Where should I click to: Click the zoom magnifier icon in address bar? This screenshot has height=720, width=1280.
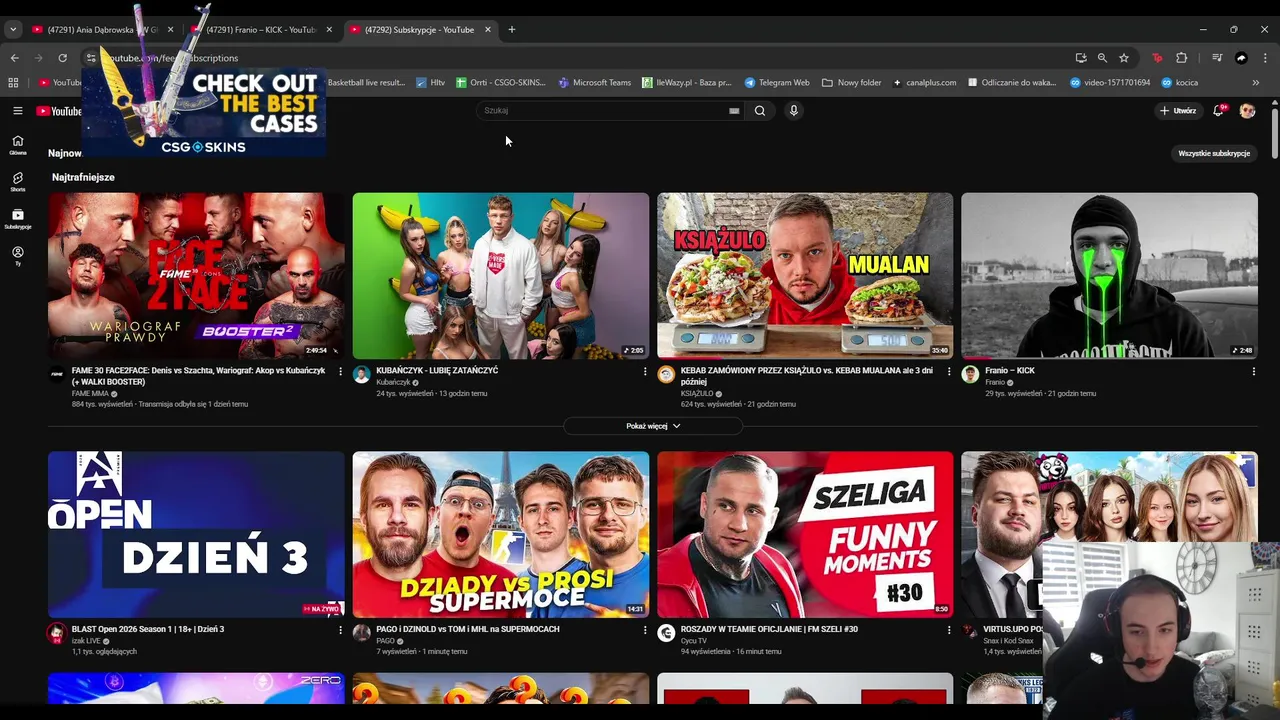(1102, 58)
